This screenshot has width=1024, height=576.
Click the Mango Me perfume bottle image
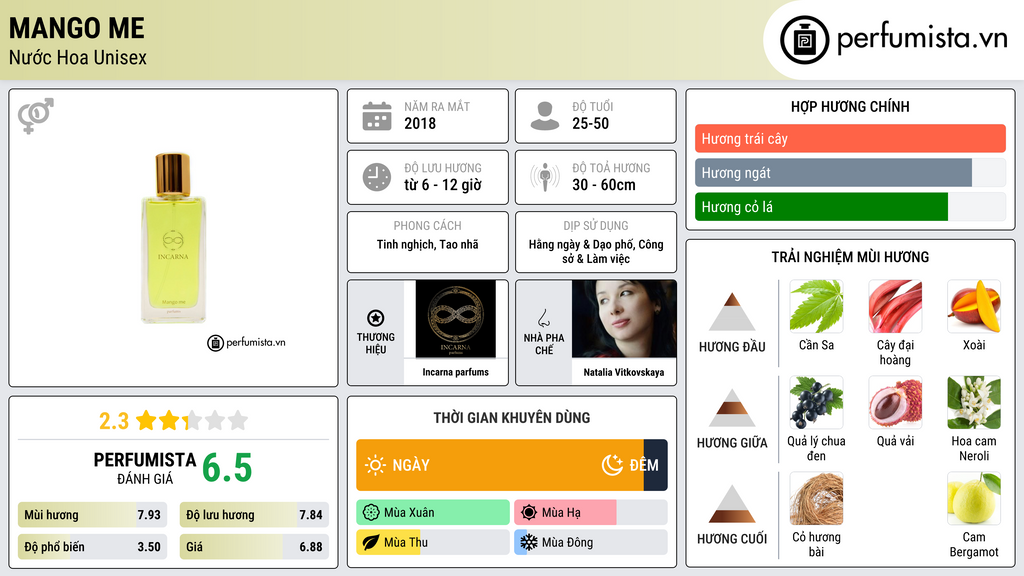173,238
